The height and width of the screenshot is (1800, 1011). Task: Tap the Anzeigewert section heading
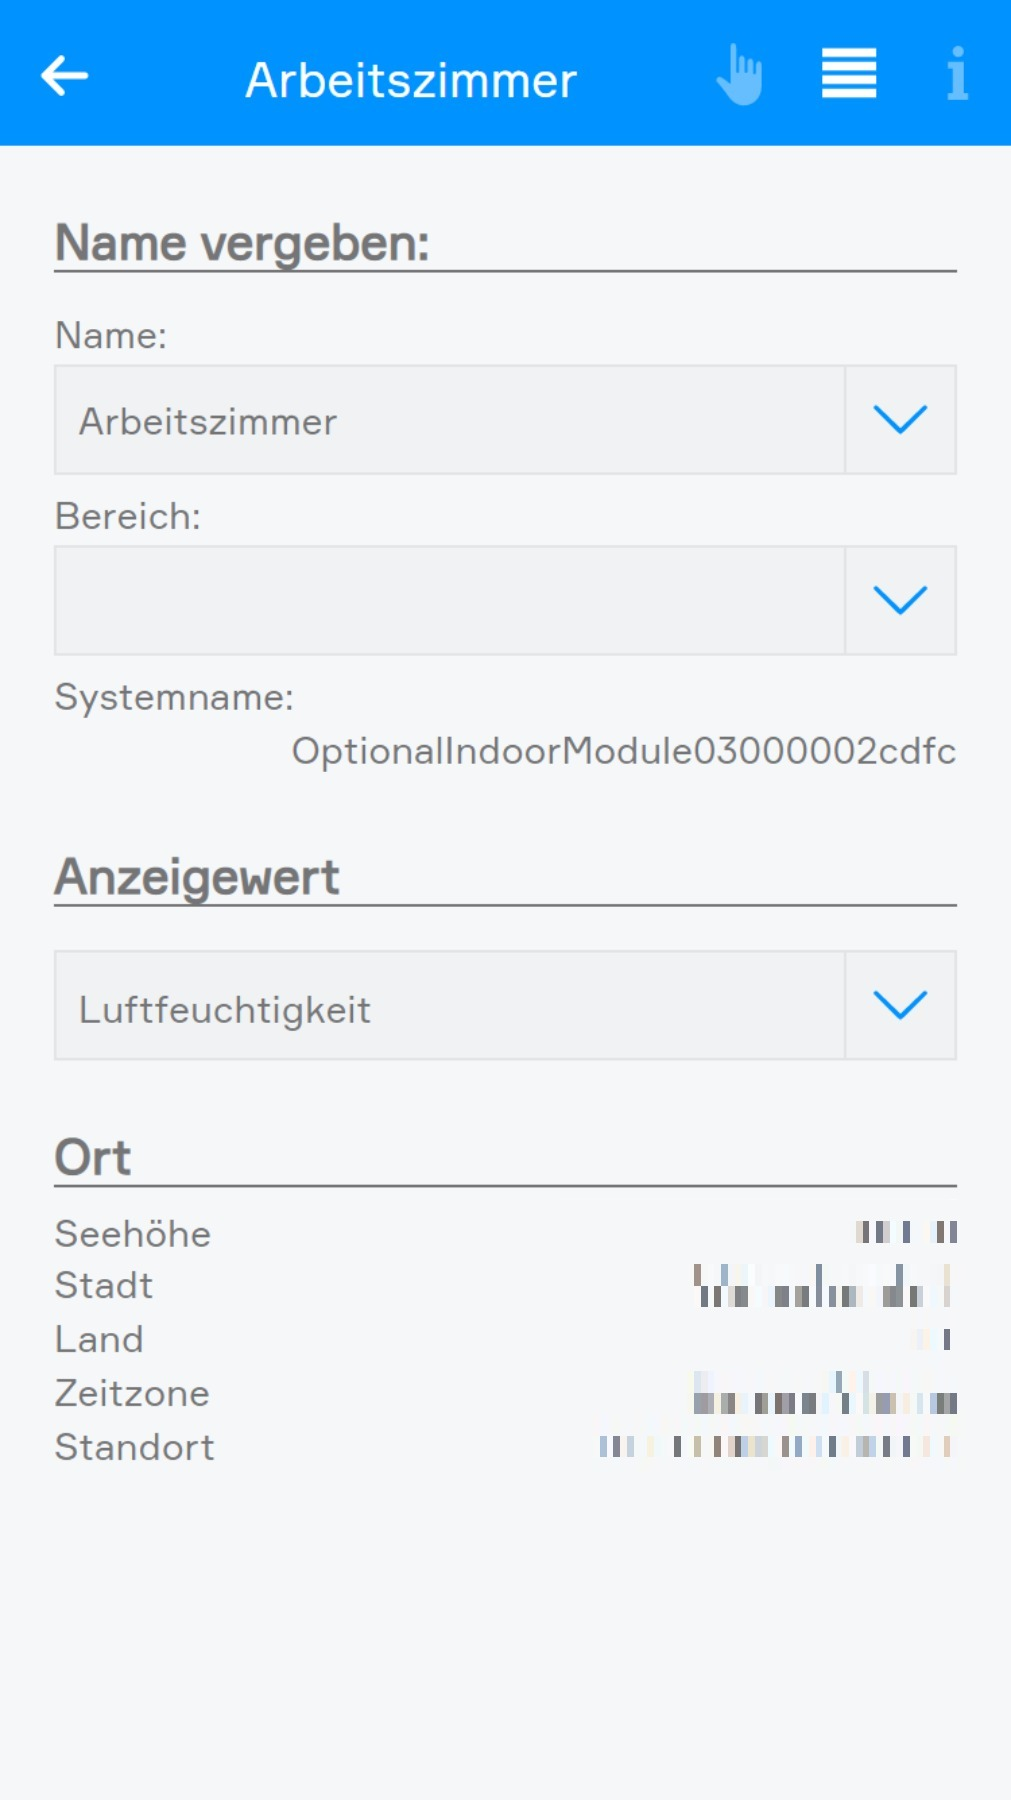tap(197, 878)
